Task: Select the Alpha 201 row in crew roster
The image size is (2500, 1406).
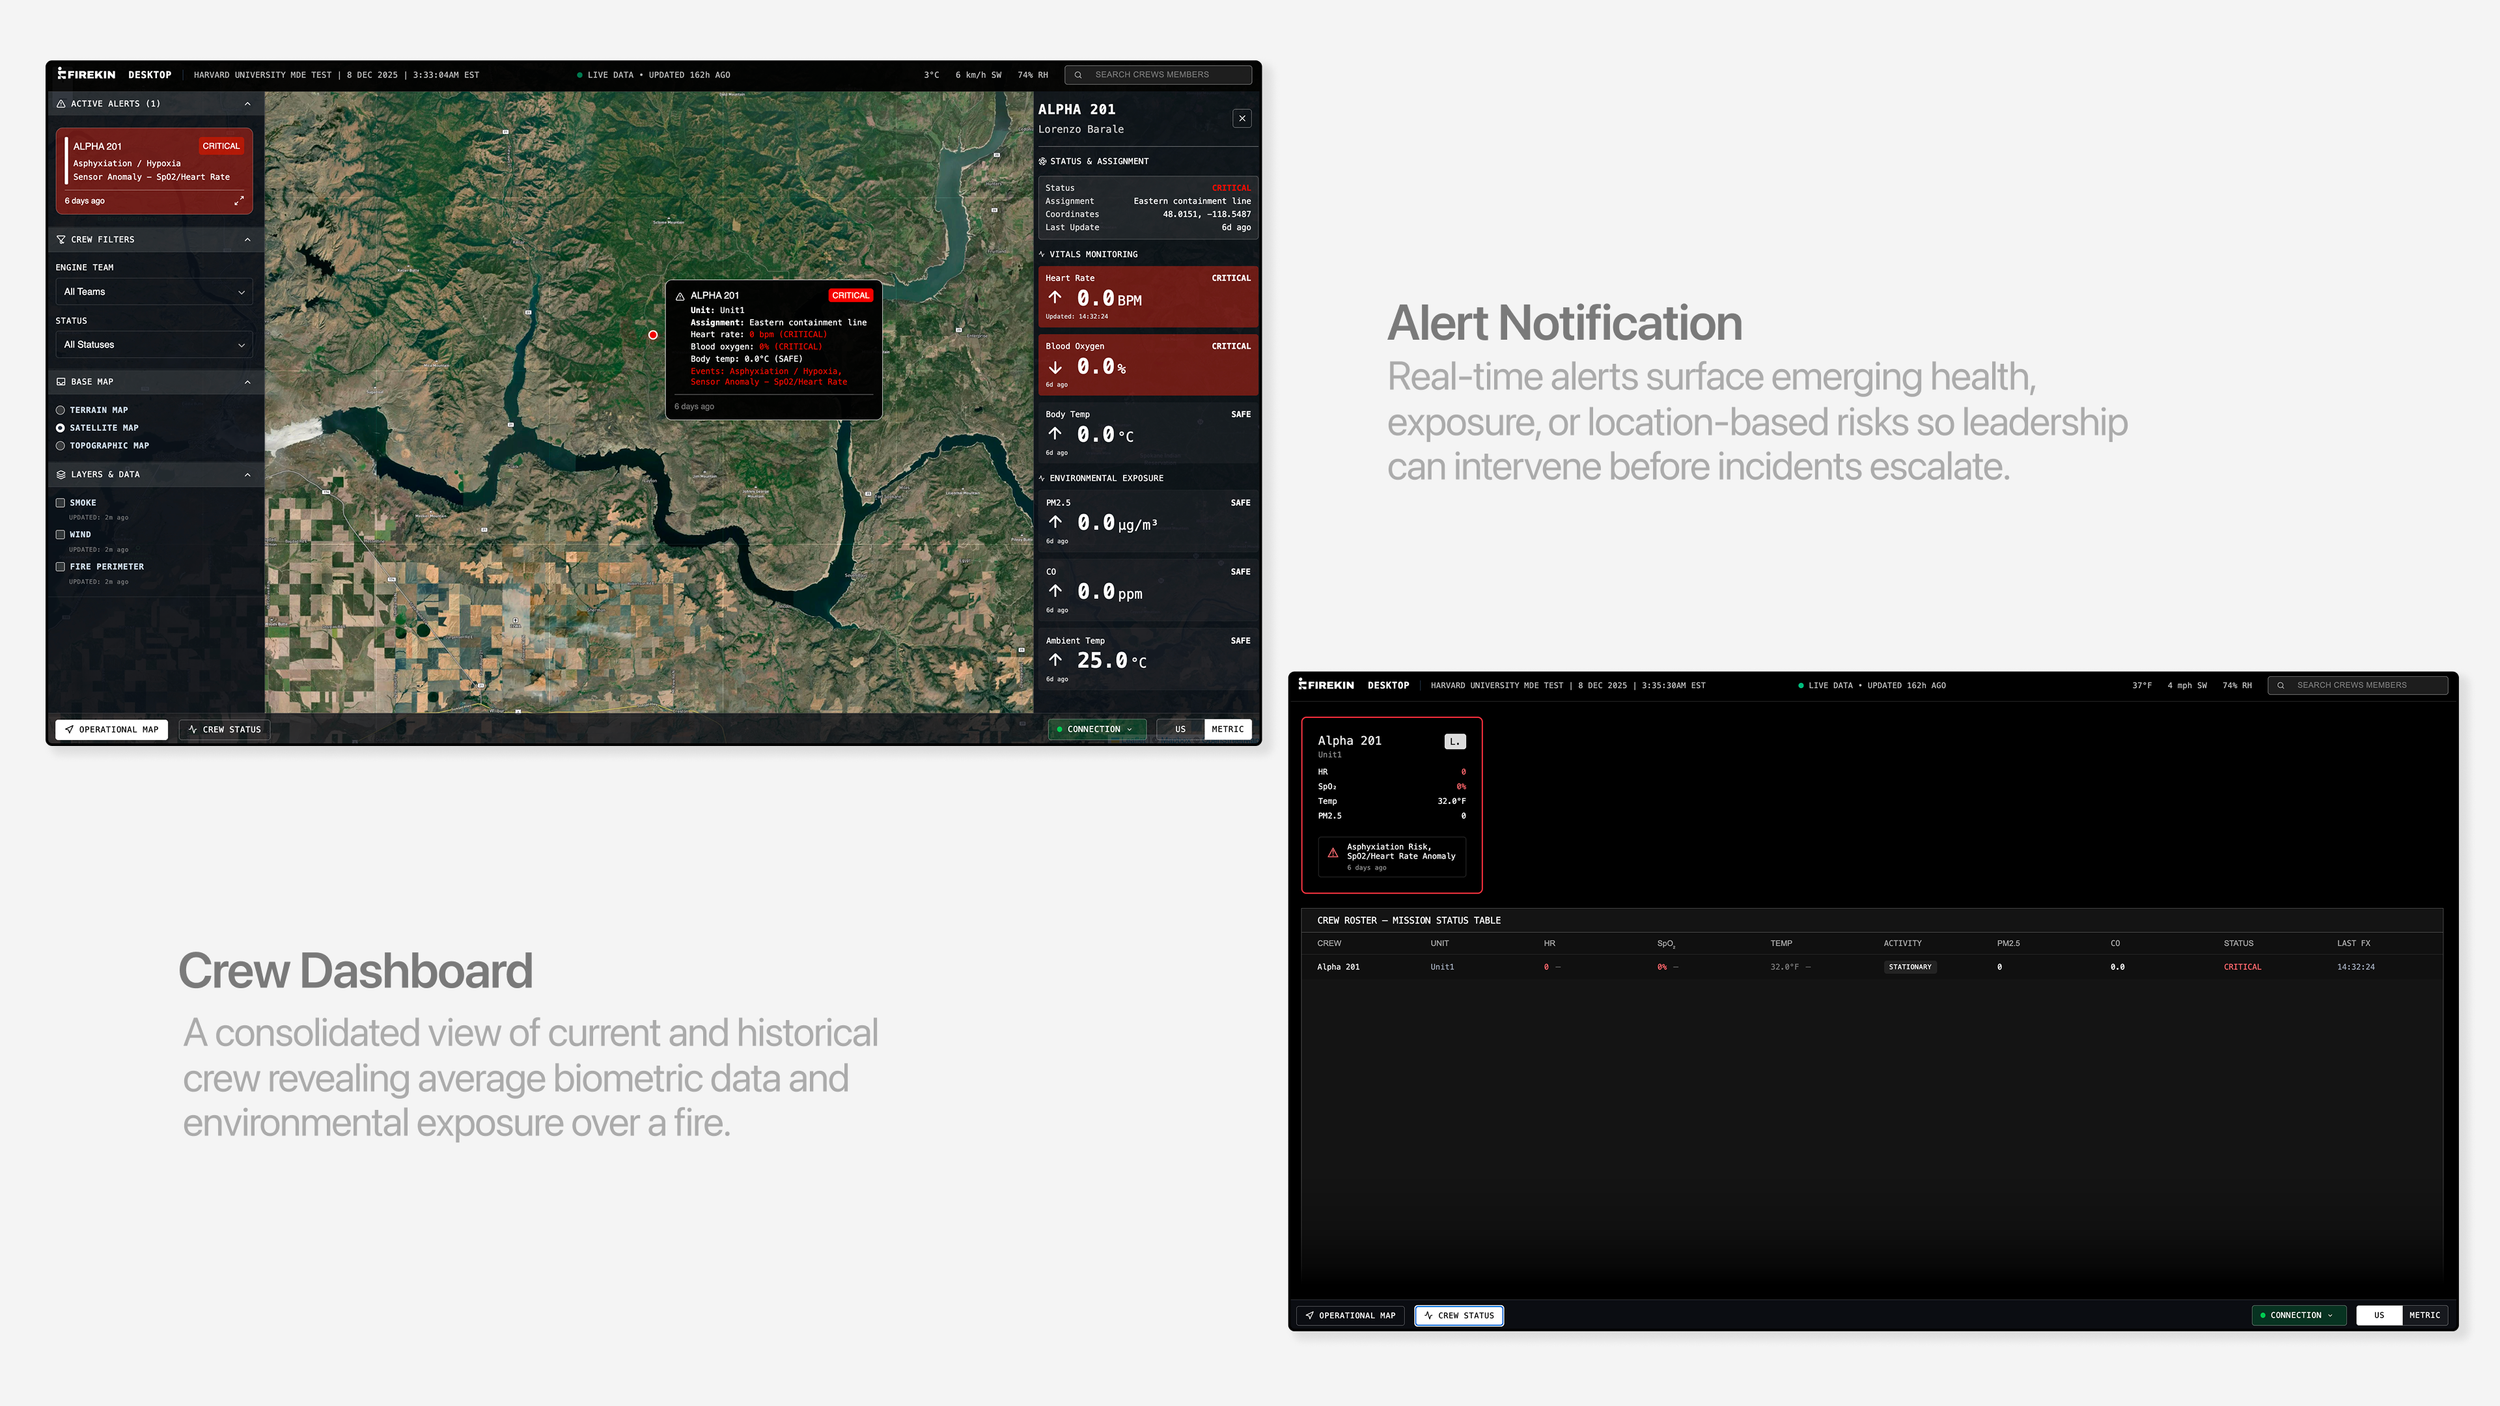Action: click(1338, 967)
